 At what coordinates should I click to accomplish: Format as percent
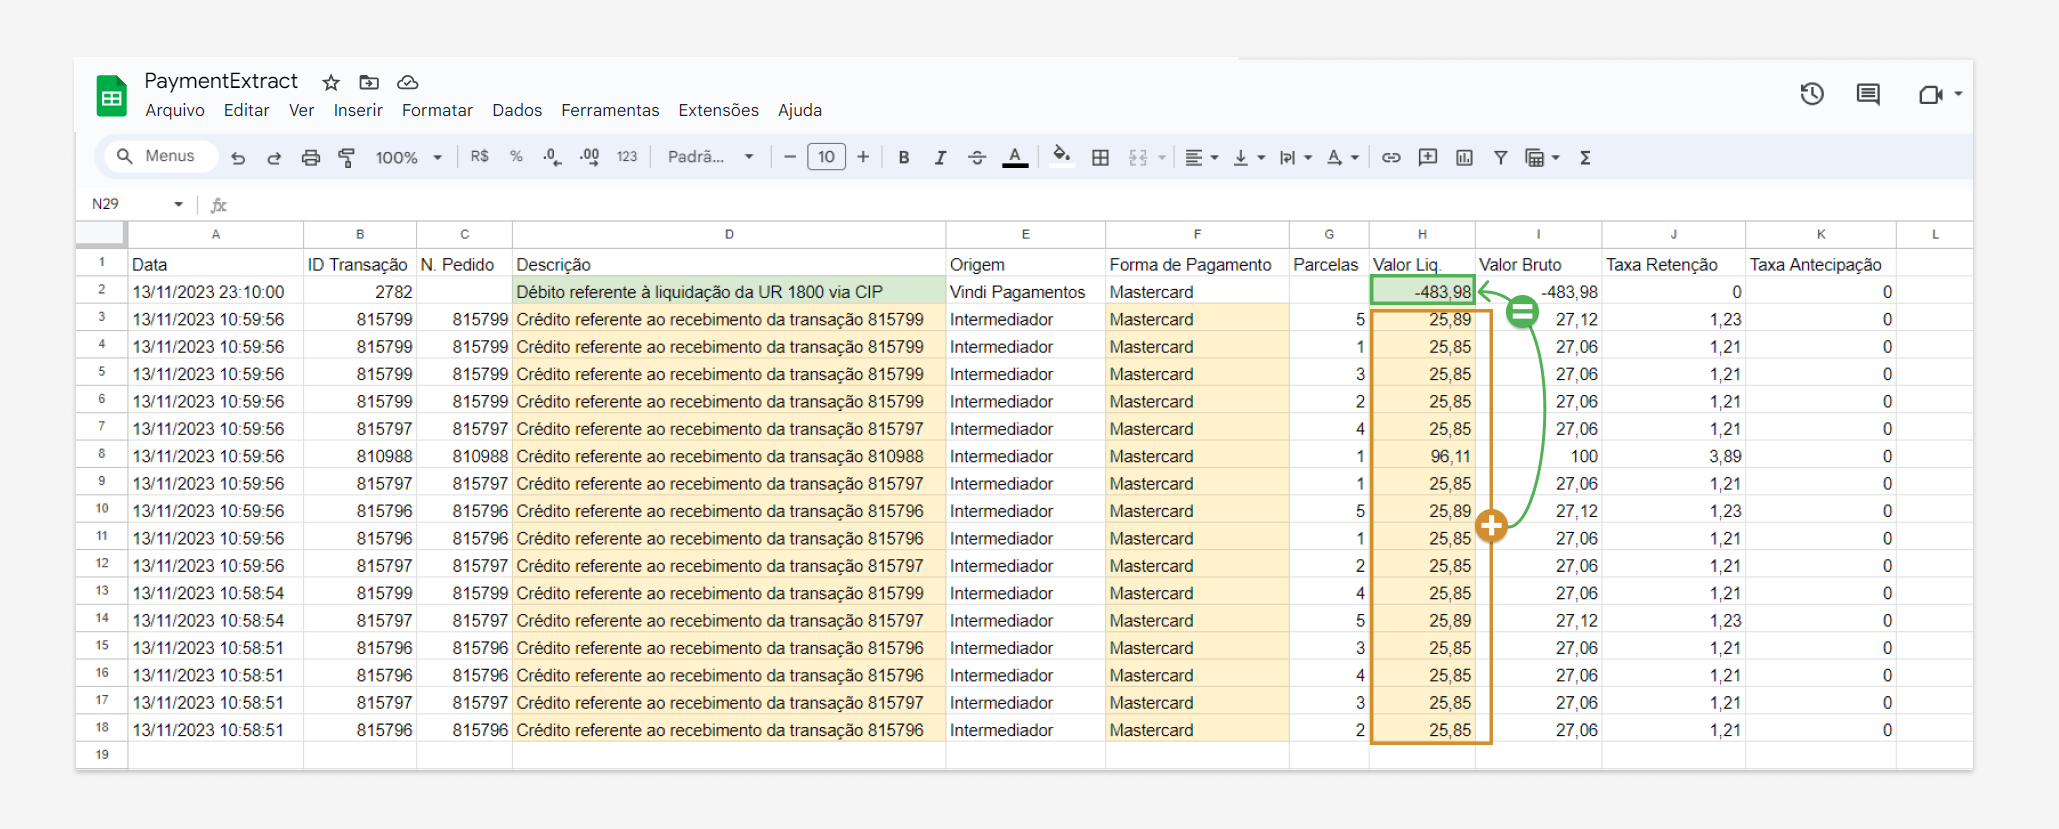[516, 157]
